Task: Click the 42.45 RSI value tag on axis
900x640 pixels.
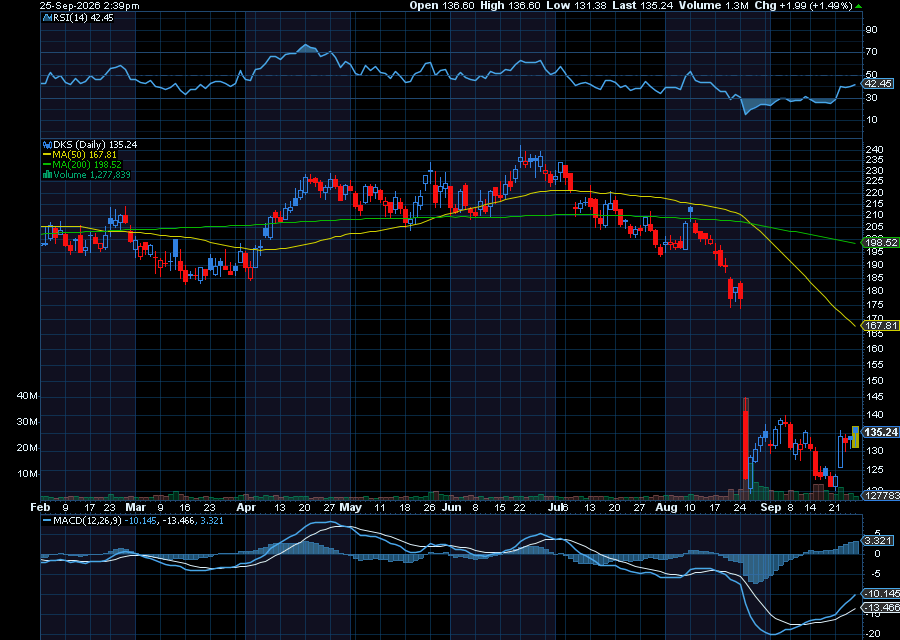Action: [x=879, y=84]
